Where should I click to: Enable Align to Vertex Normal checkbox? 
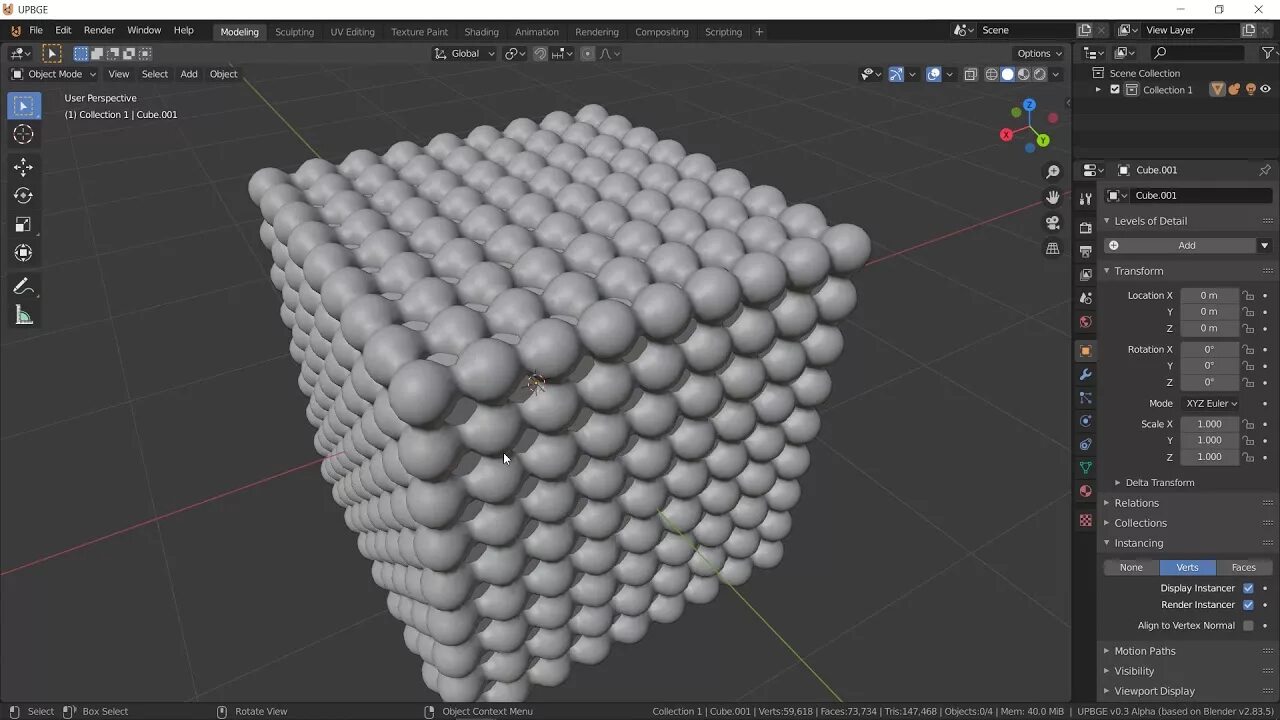pyautogui.click(x=1248, y=626)
